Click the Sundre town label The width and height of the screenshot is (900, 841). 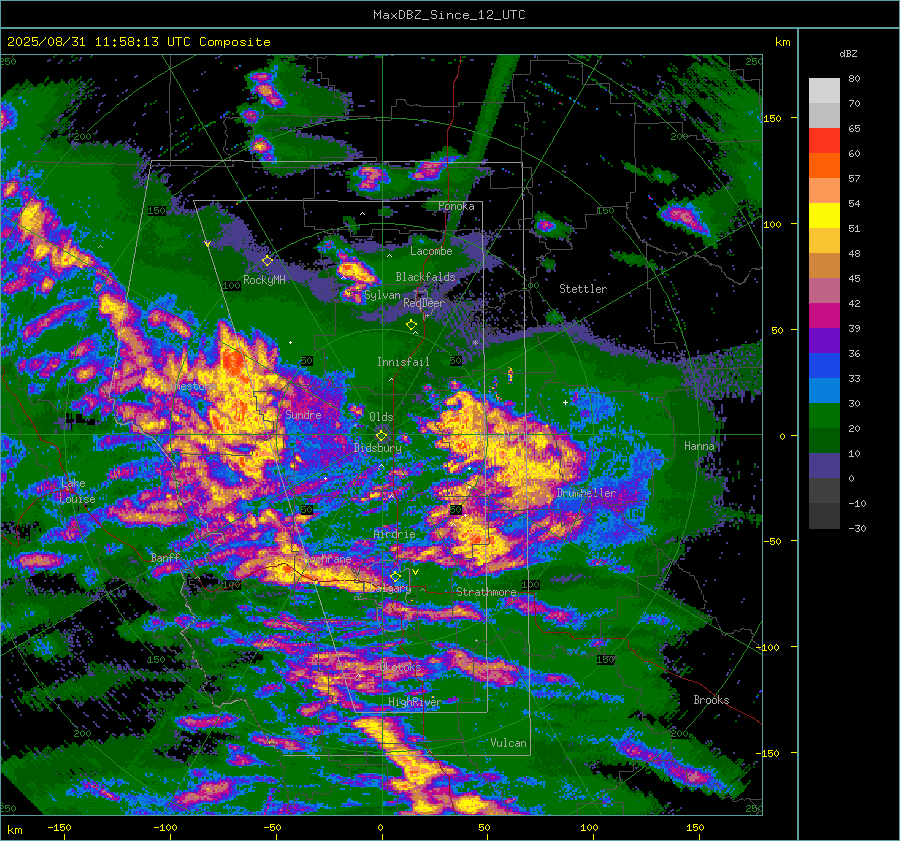(303, 414)
